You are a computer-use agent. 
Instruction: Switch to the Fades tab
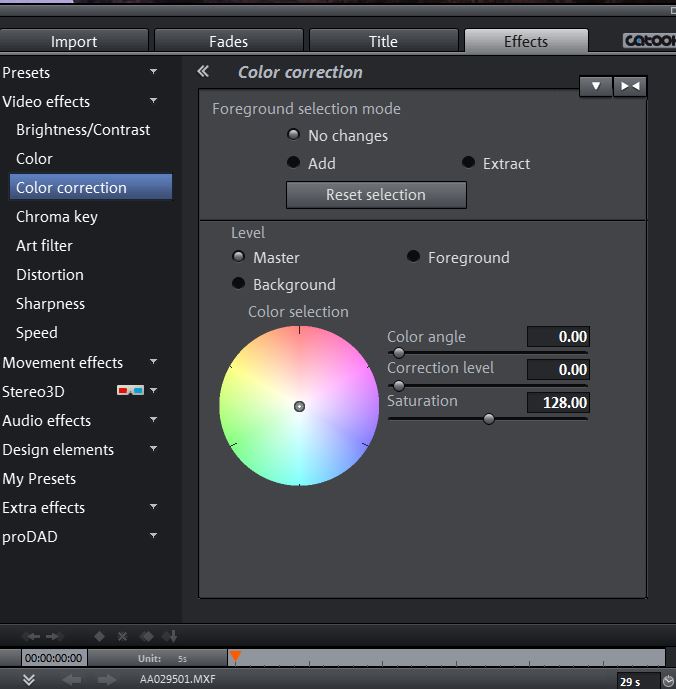coord(229,41)
